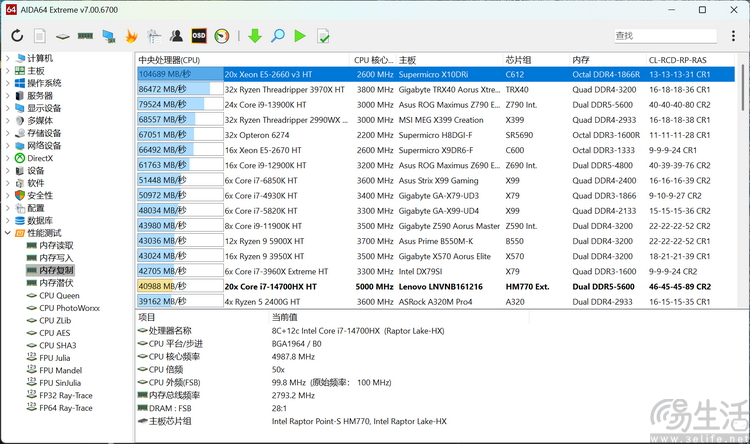Screen dimensions: 750x444
Task: Collapse the 性能测试 tree node
Action: pyautogui.click(x=8, y=233)
